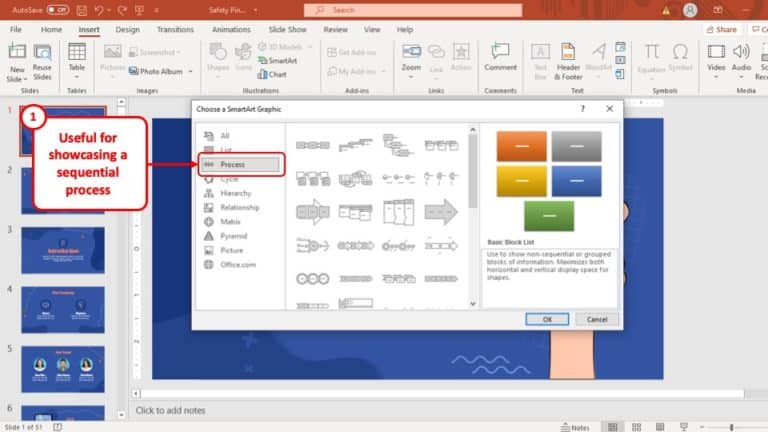Switch to the Home tab
768x432 pixels.
(x=51, y=29)
